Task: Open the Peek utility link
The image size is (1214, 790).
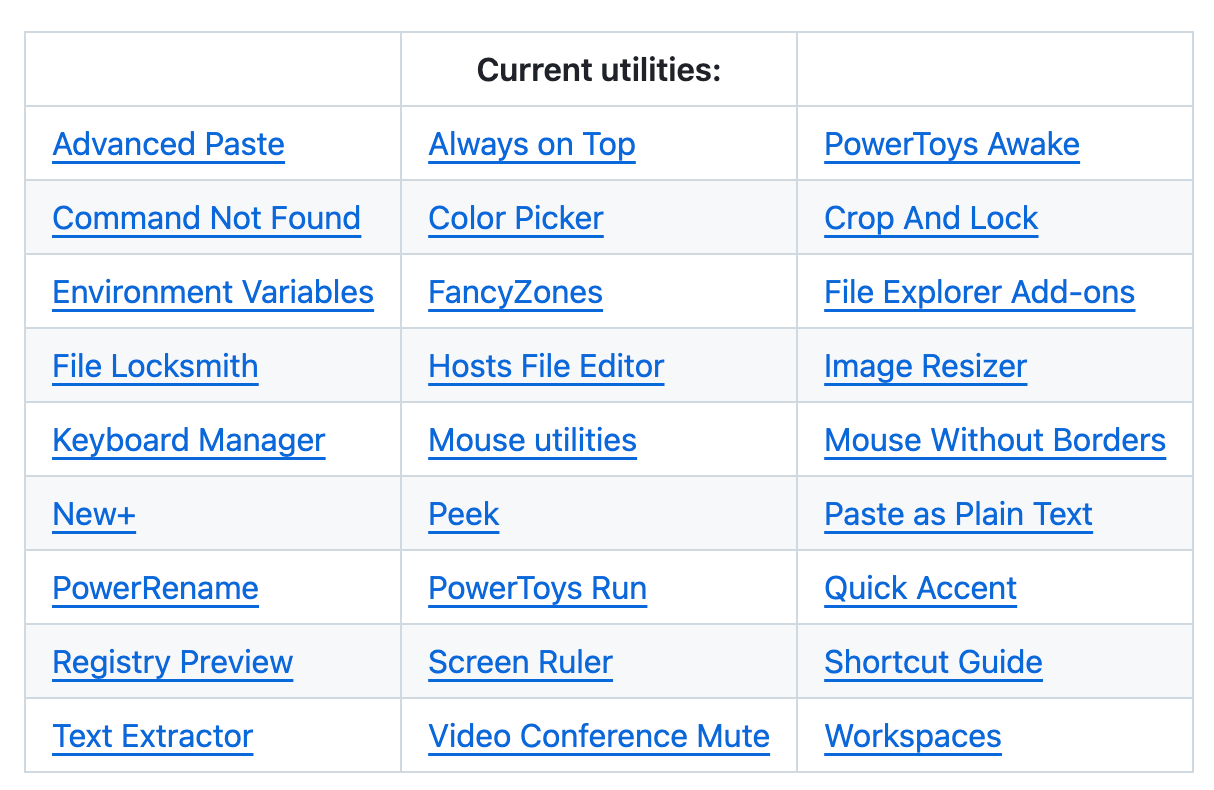Action: (464, 514)
